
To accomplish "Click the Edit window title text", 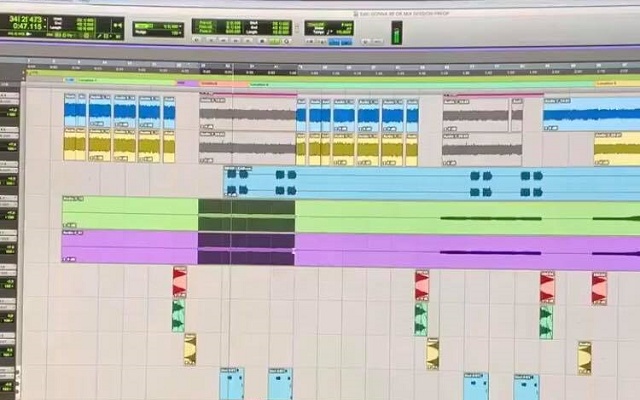I will pyautogui.click(x=404, y=14).
